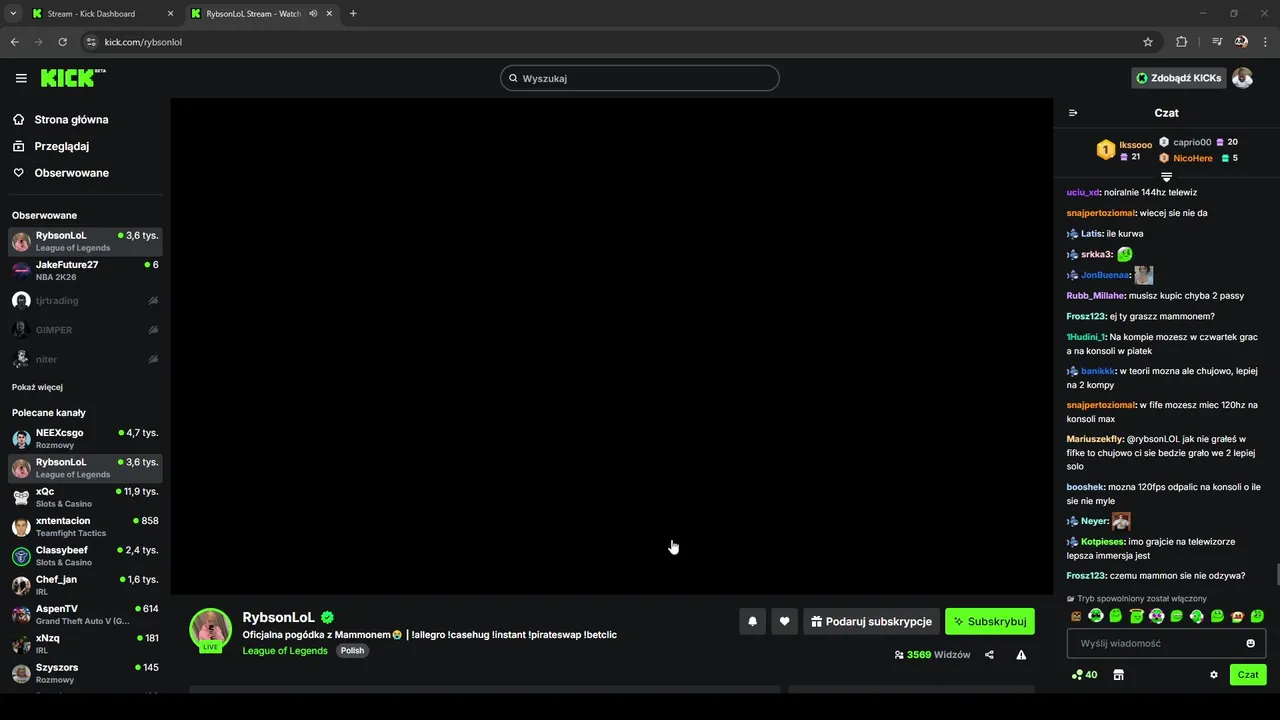This screenshot has height=720, width=1280.
Task: Click Podaruj subskrypcje gift button
Action: [x=871, y=621]
